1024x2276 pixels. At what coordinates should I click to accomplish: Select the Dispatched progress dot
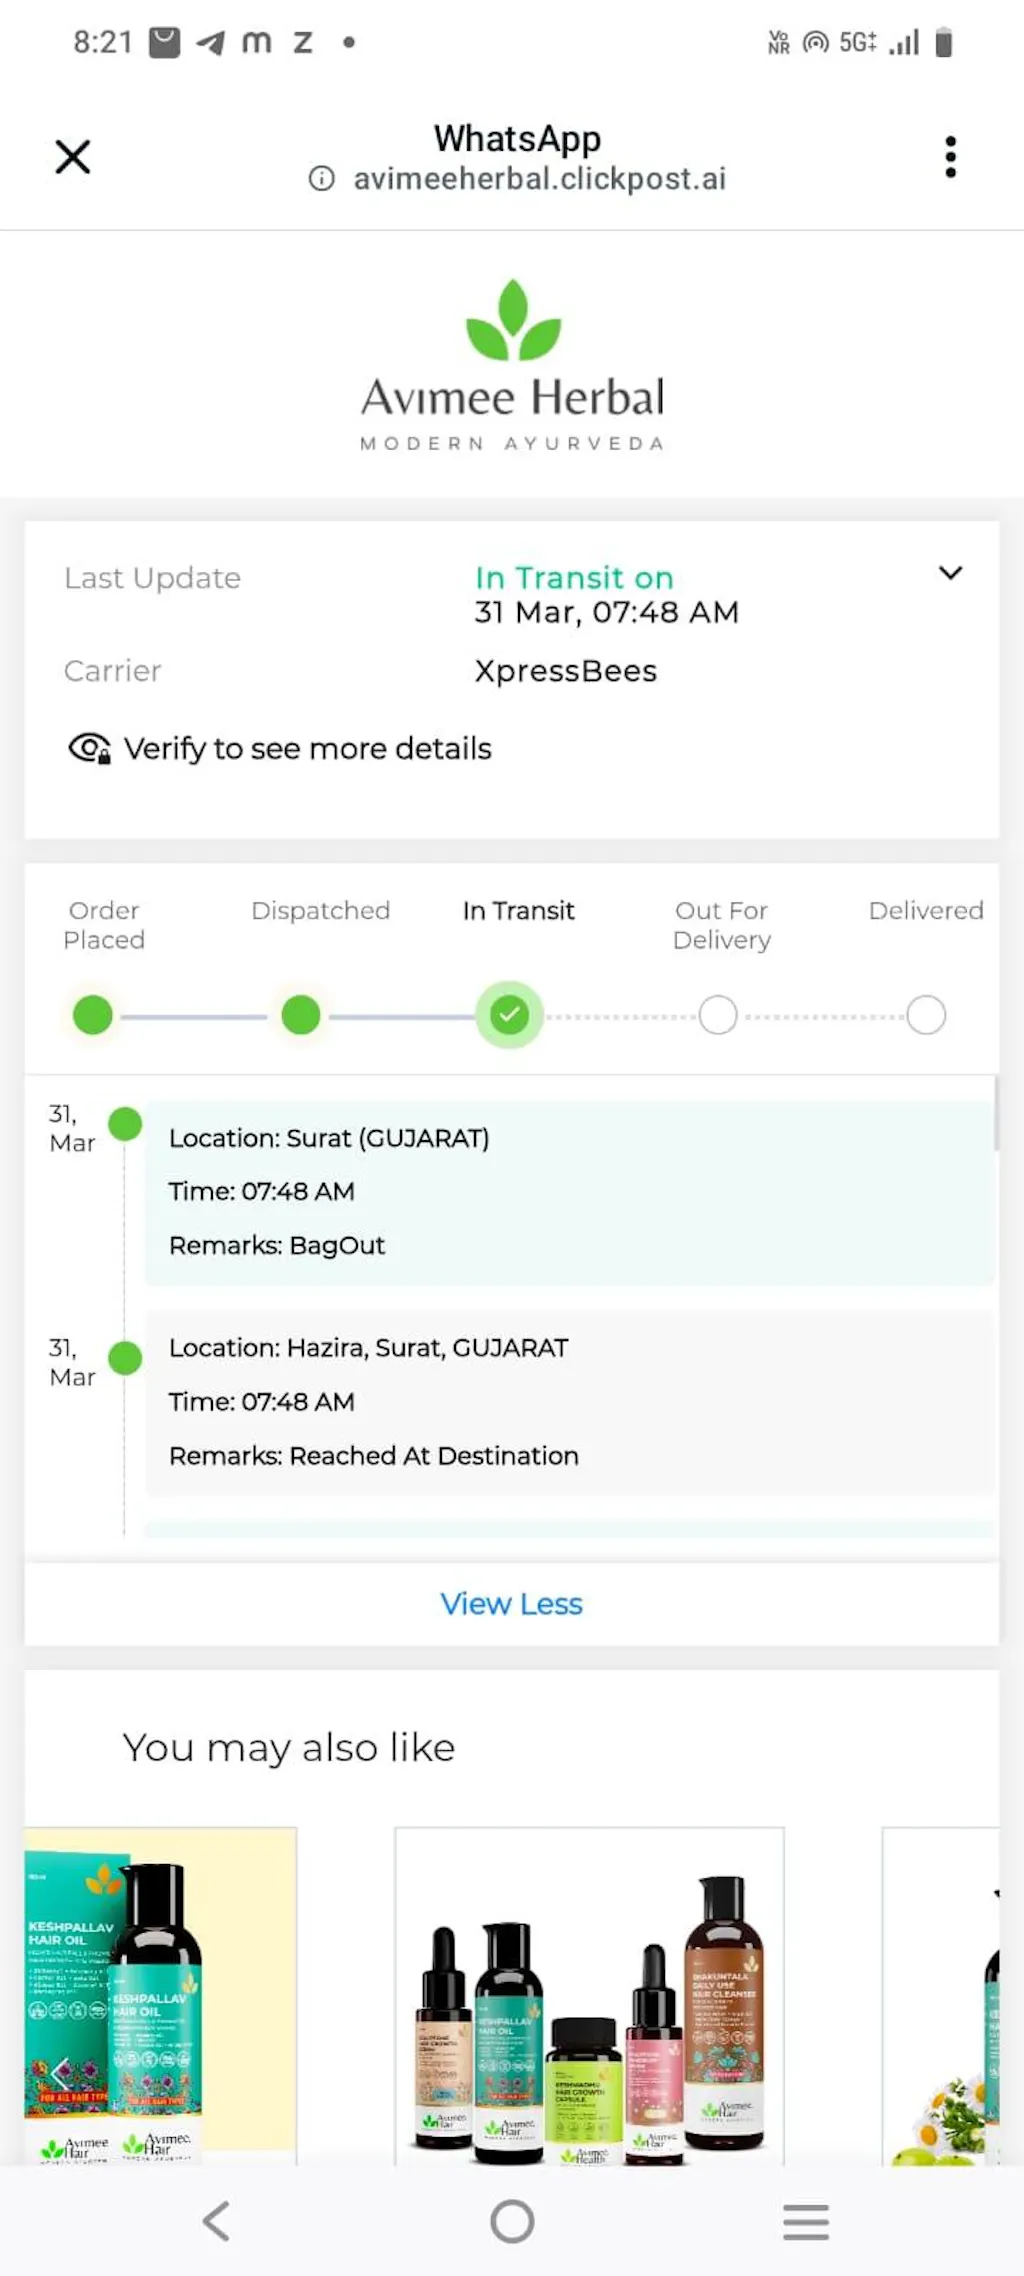pyautogui.click(x=301, y=1015)
